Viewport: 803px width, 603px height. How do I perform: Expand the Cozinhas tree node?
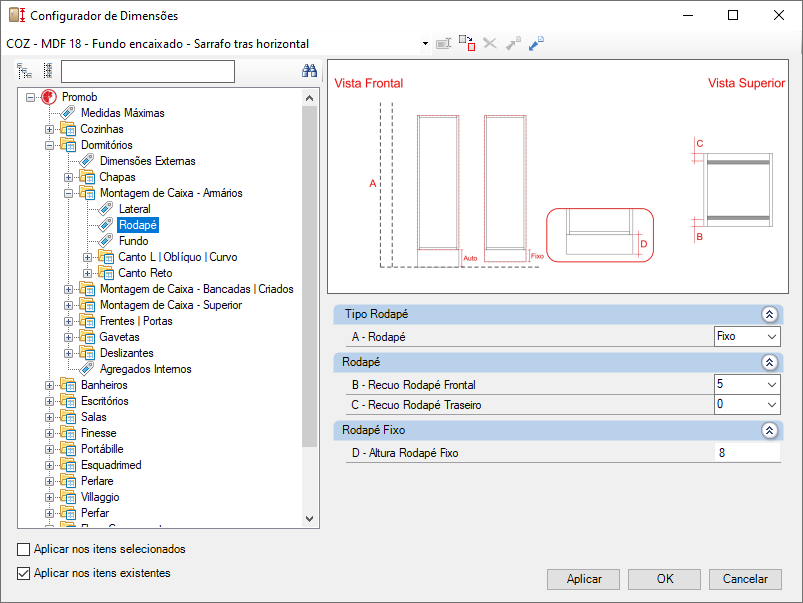tap(50, 129)
